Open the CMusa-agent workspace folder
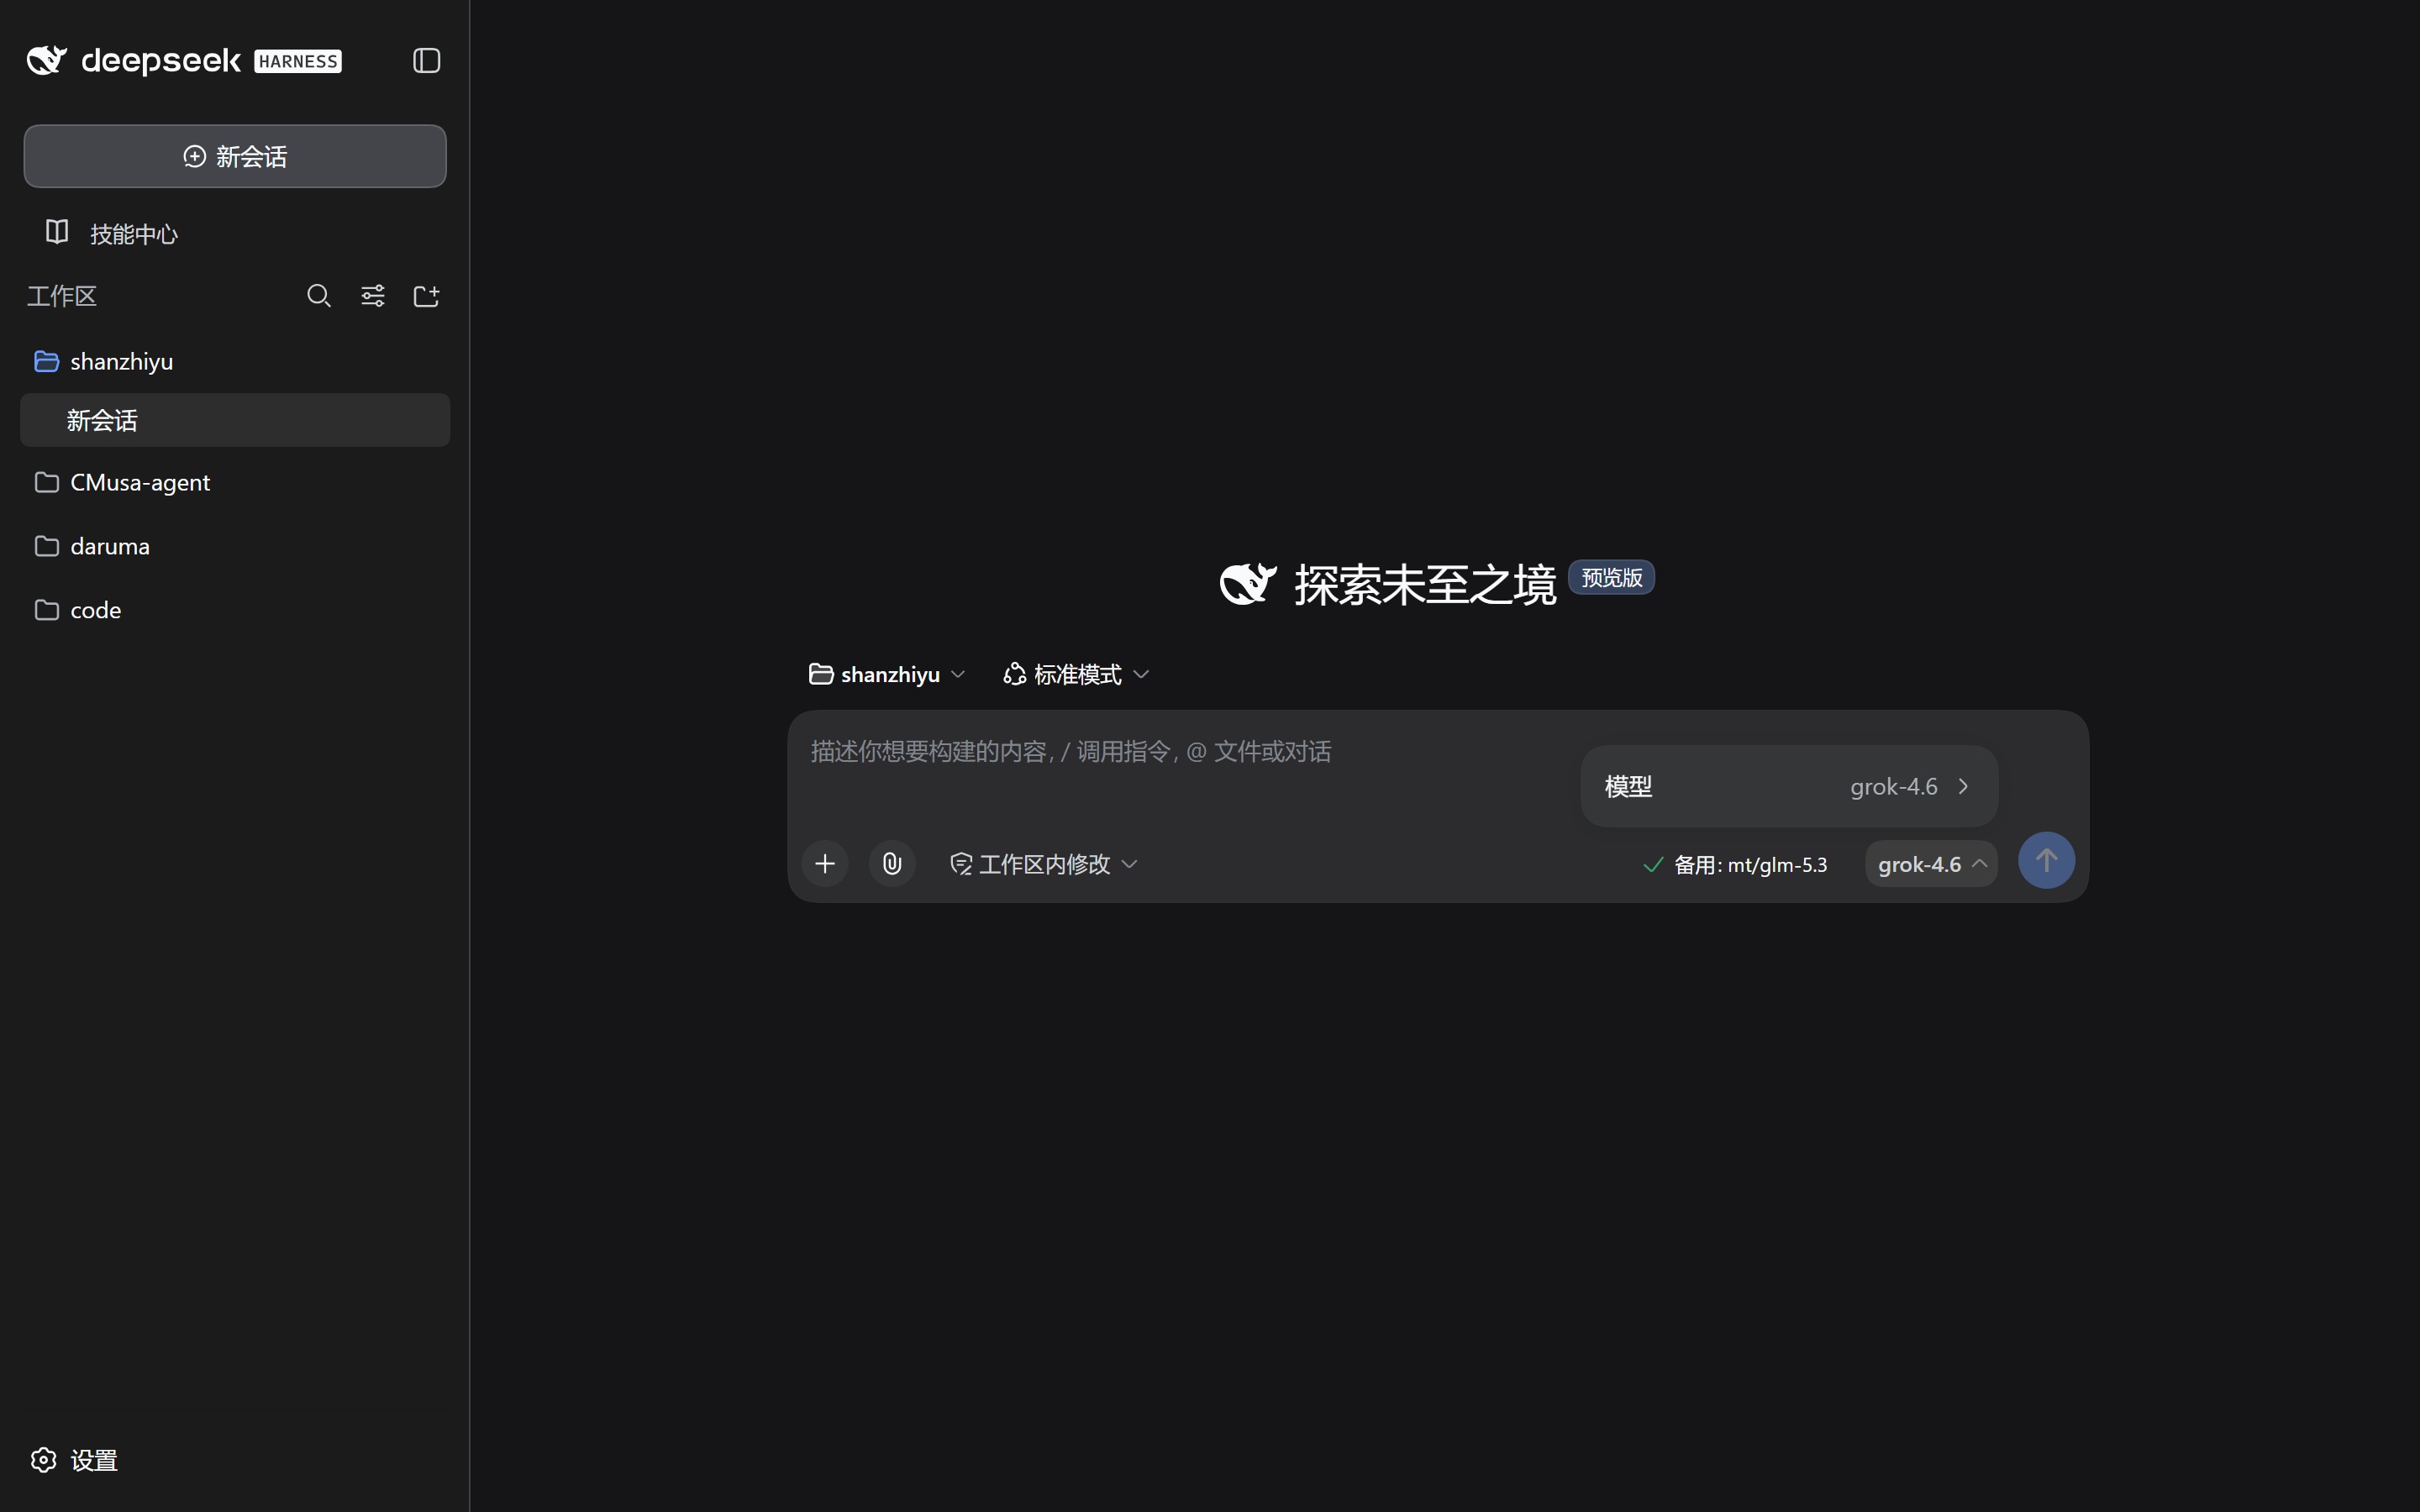Image resolution: width=2420 pixels, height=1512 pixels. tap(235, 482)
